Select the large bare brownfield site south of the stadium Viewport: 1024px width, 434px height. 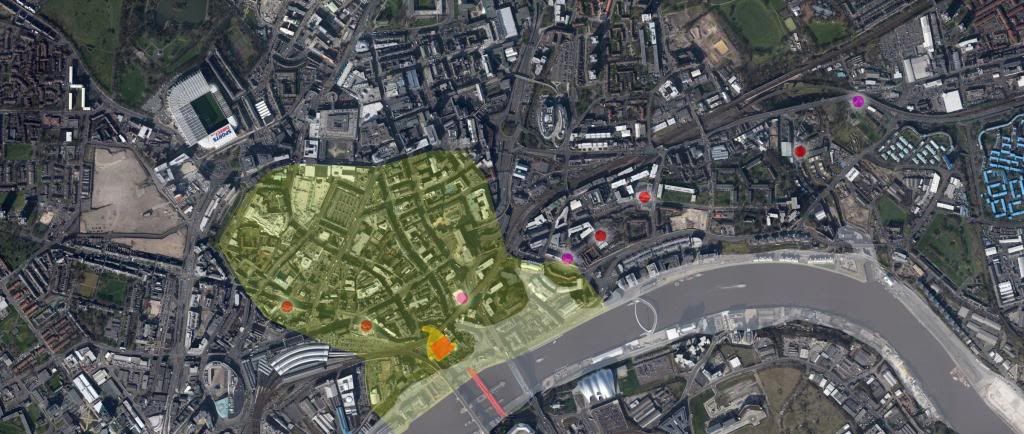coord(133,200)
